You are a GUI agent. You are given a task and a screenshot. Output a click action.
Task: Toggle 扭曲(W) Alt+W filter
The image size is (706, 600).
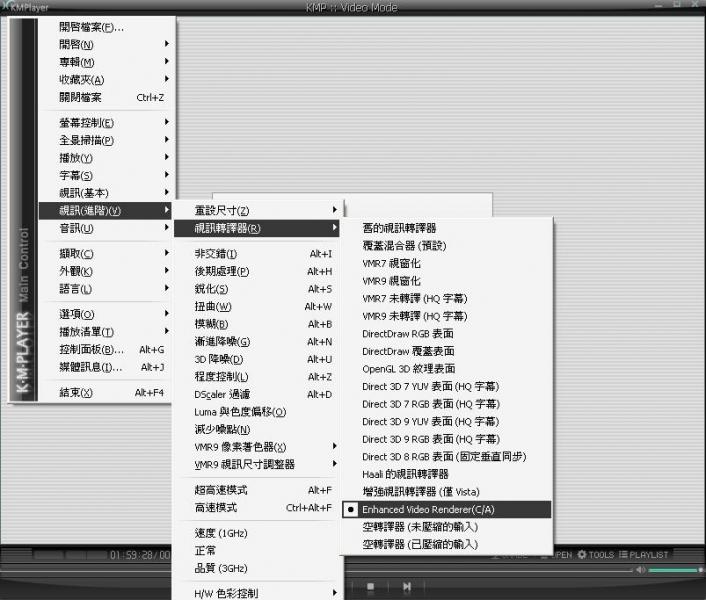point(257,306)
